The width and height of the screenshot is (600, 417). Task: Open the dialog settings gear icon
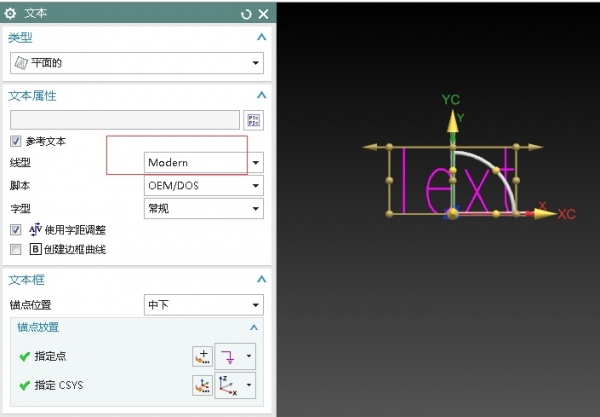[x=10, y=14]
